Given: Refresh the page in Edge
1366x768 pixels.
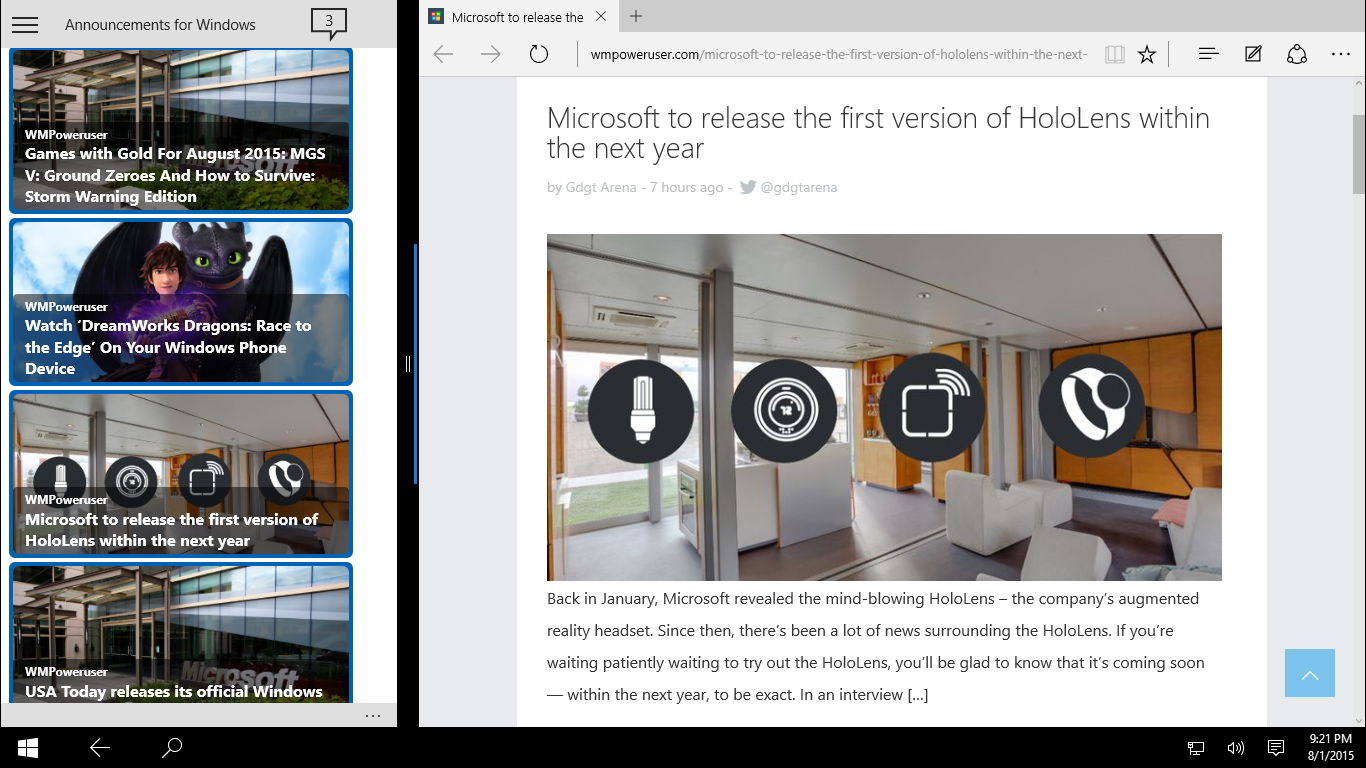Looking at the screenshot, I should 539,54.
